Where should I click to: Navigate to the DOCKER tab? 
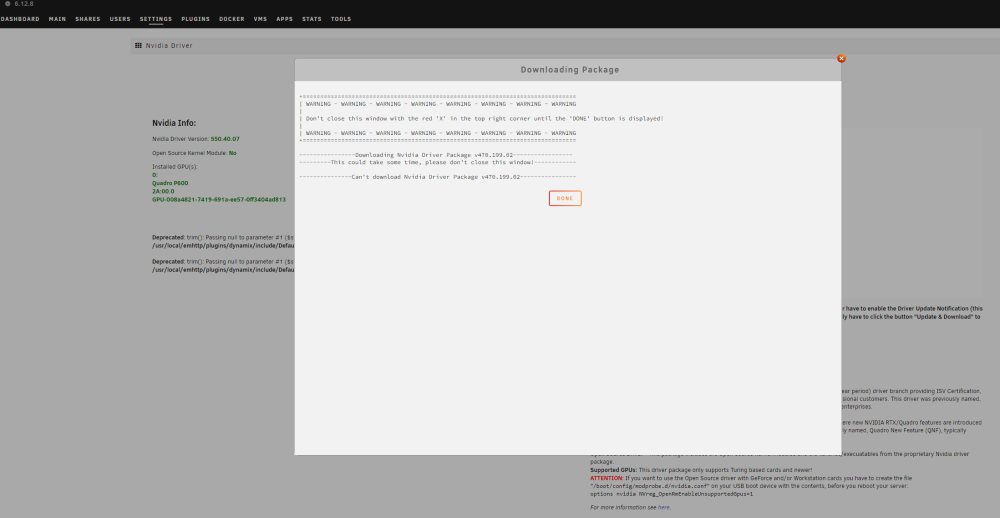[232, 19]
